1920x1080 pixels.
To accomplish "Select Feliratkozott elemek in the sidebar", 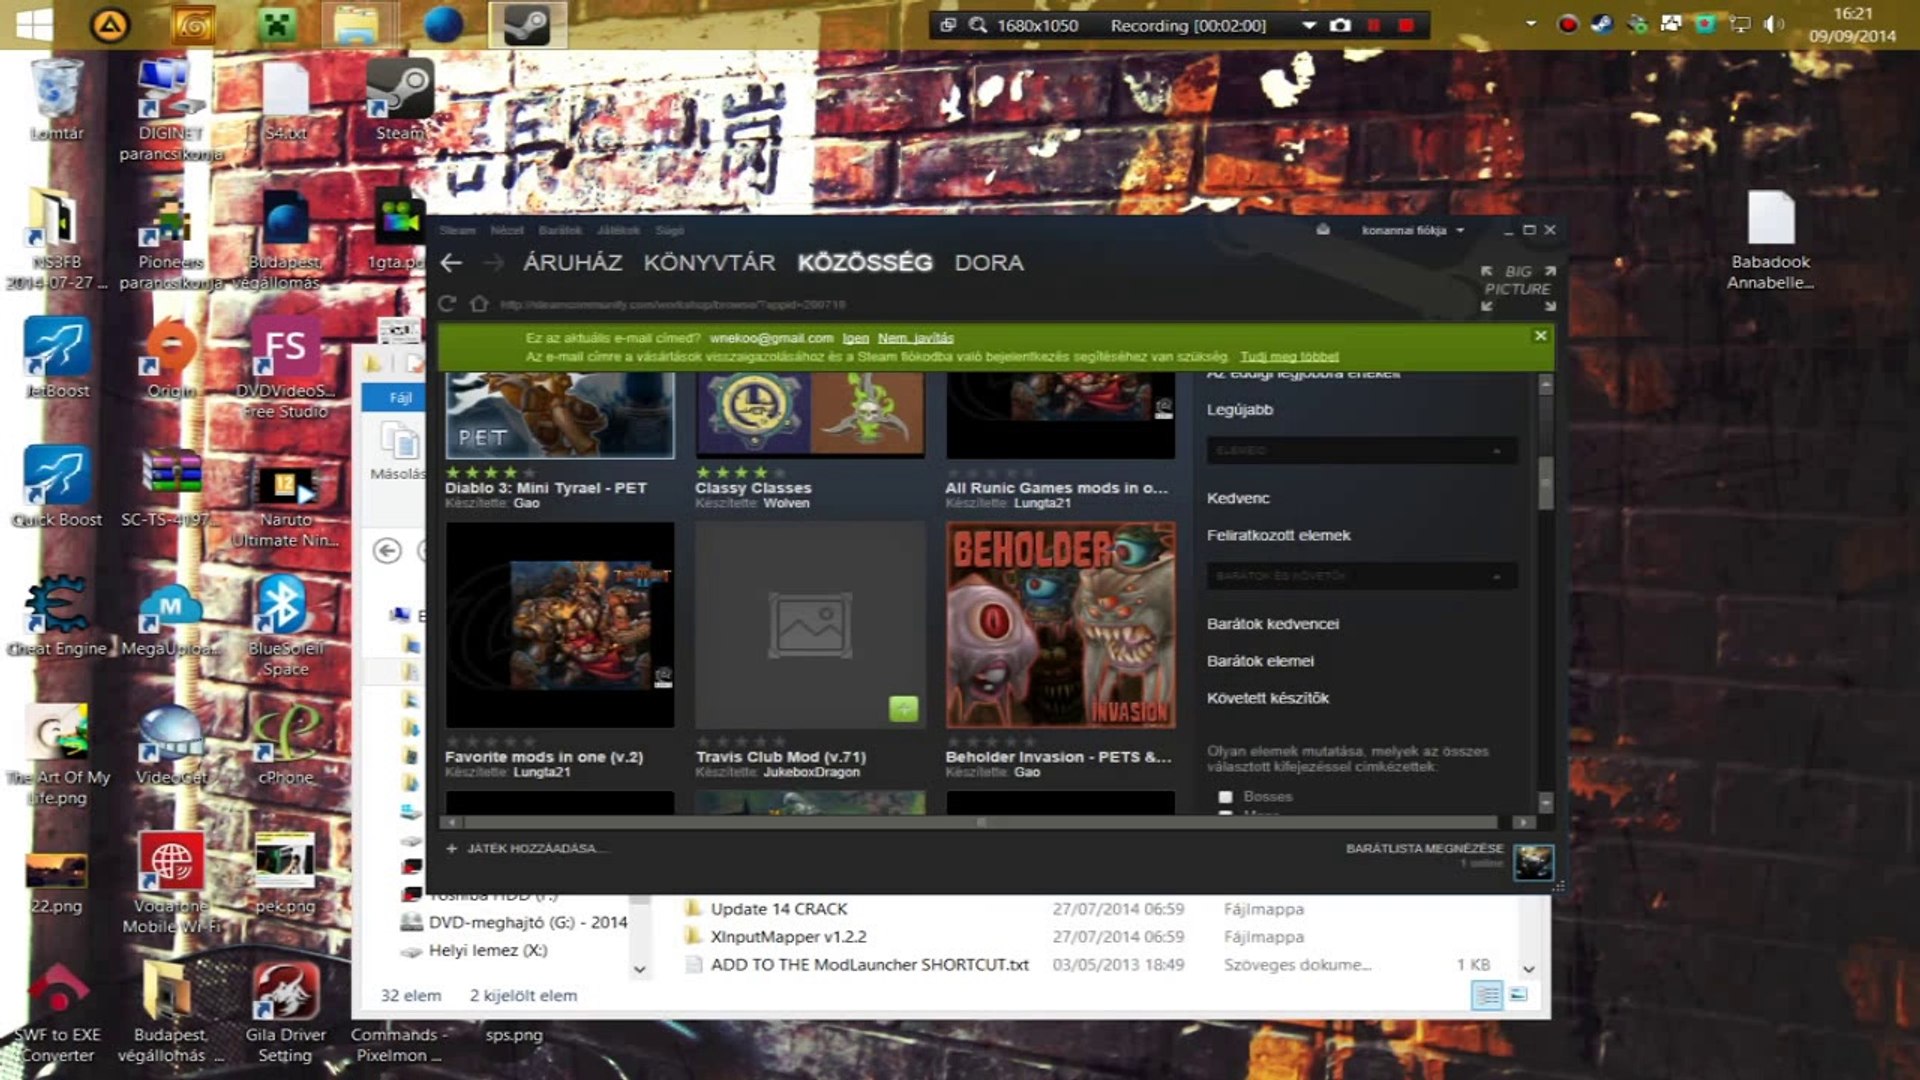I will (1278, 535).
